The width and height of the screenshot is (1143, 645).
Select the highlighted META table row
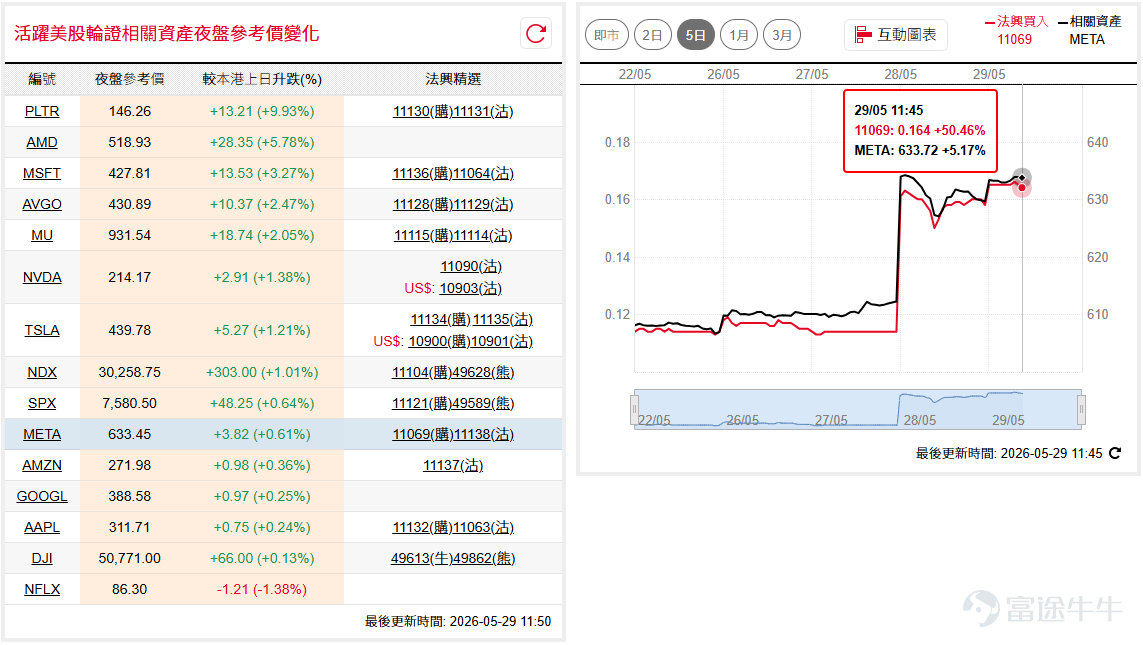[x=284, y=434]
